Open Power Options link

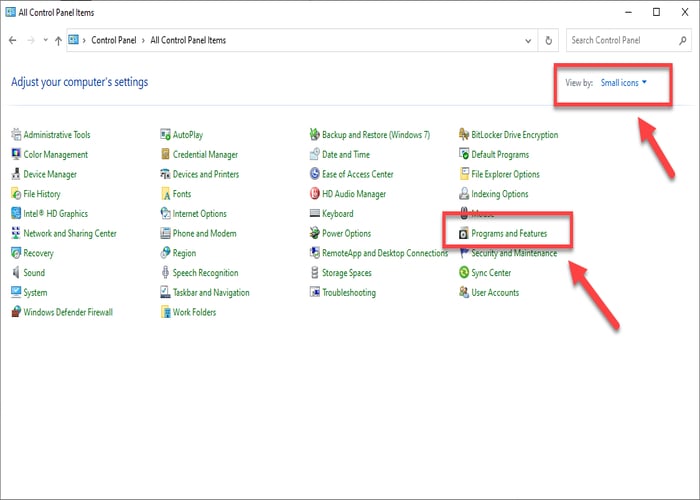click(346, 233)
